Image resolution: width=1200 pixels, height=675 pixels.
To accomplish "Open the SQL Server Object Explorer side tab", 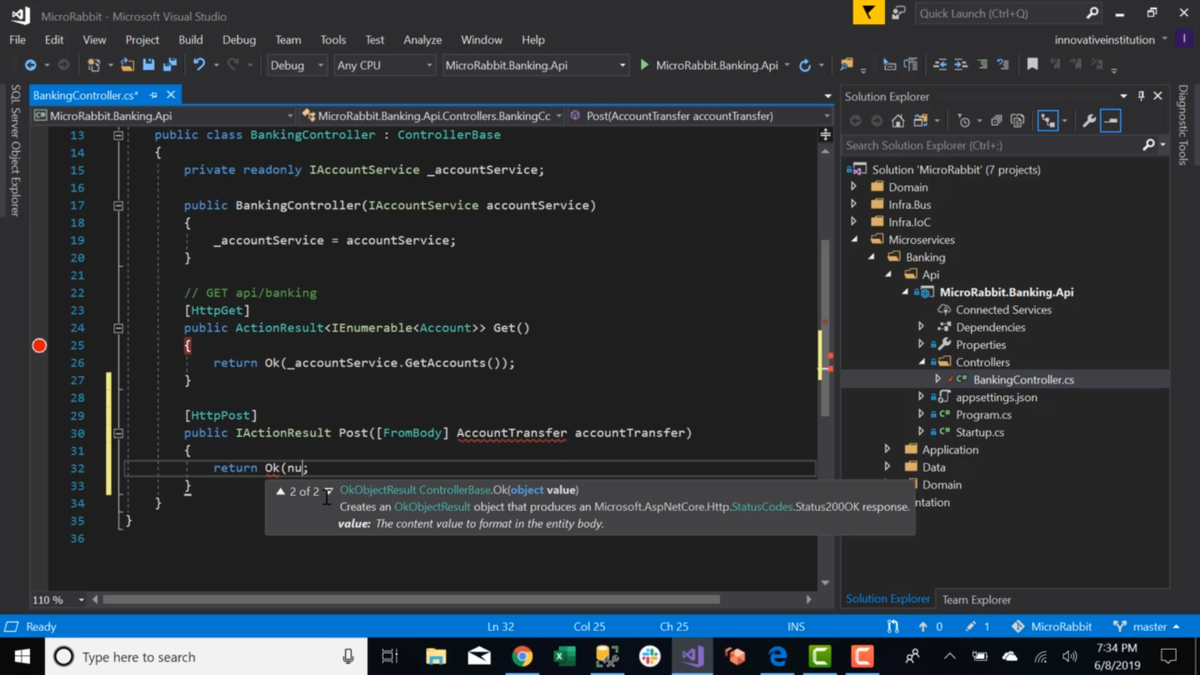I will 14,150.
